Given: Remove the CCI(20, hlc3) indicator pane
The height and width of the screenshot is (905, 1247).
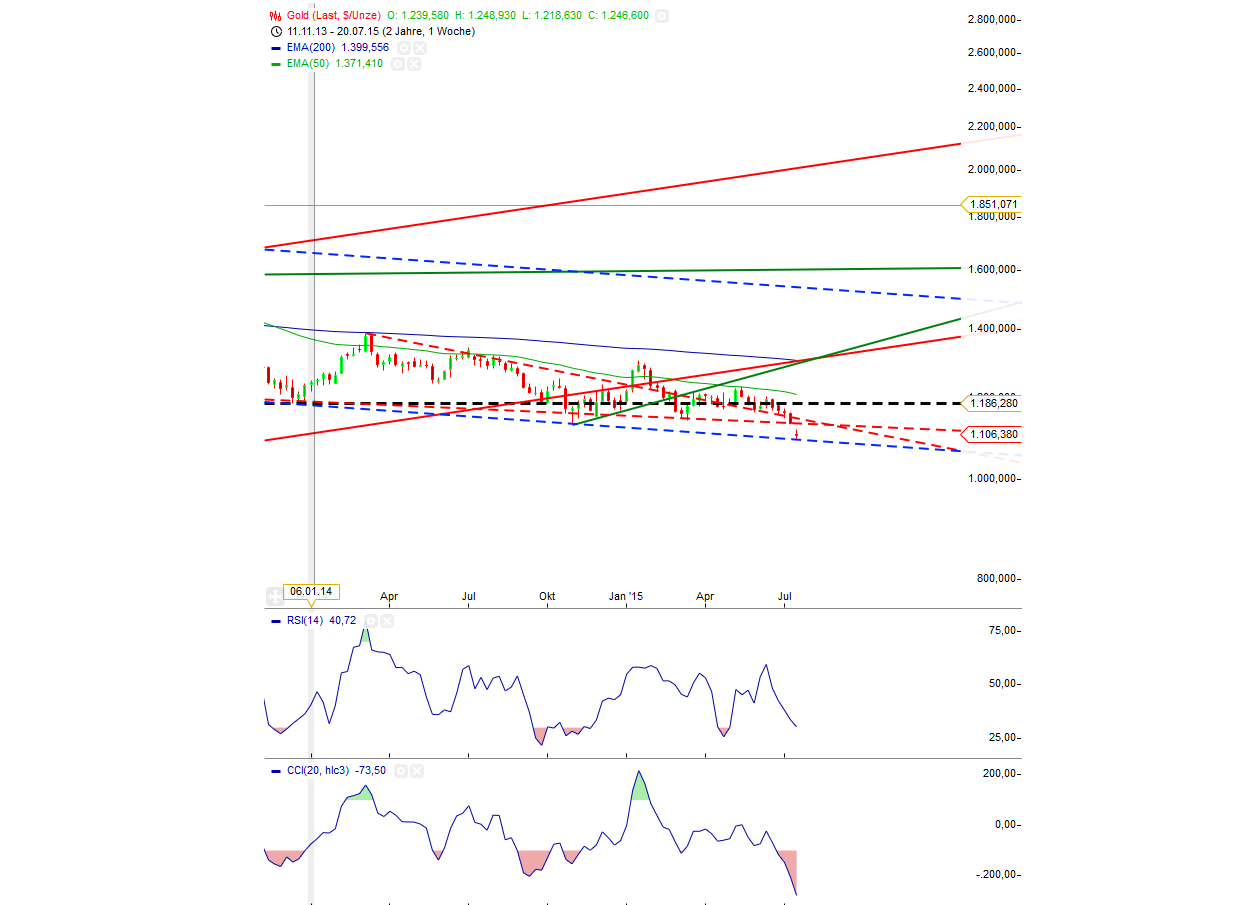Looking at the screenshot, I should (417, 771).
